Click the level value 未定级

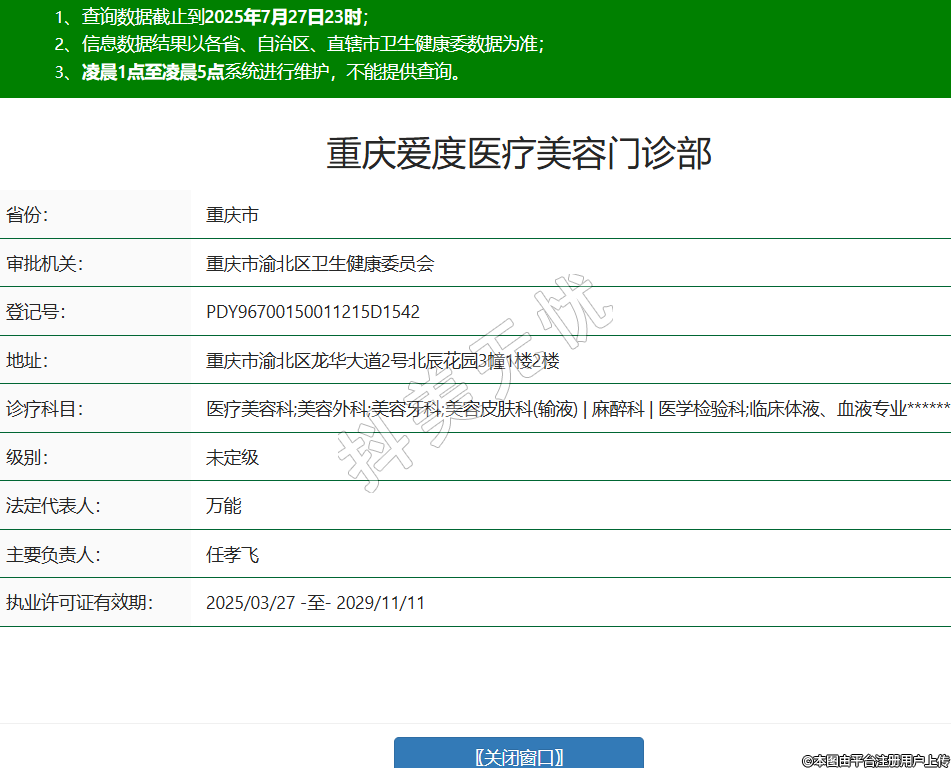232,458
